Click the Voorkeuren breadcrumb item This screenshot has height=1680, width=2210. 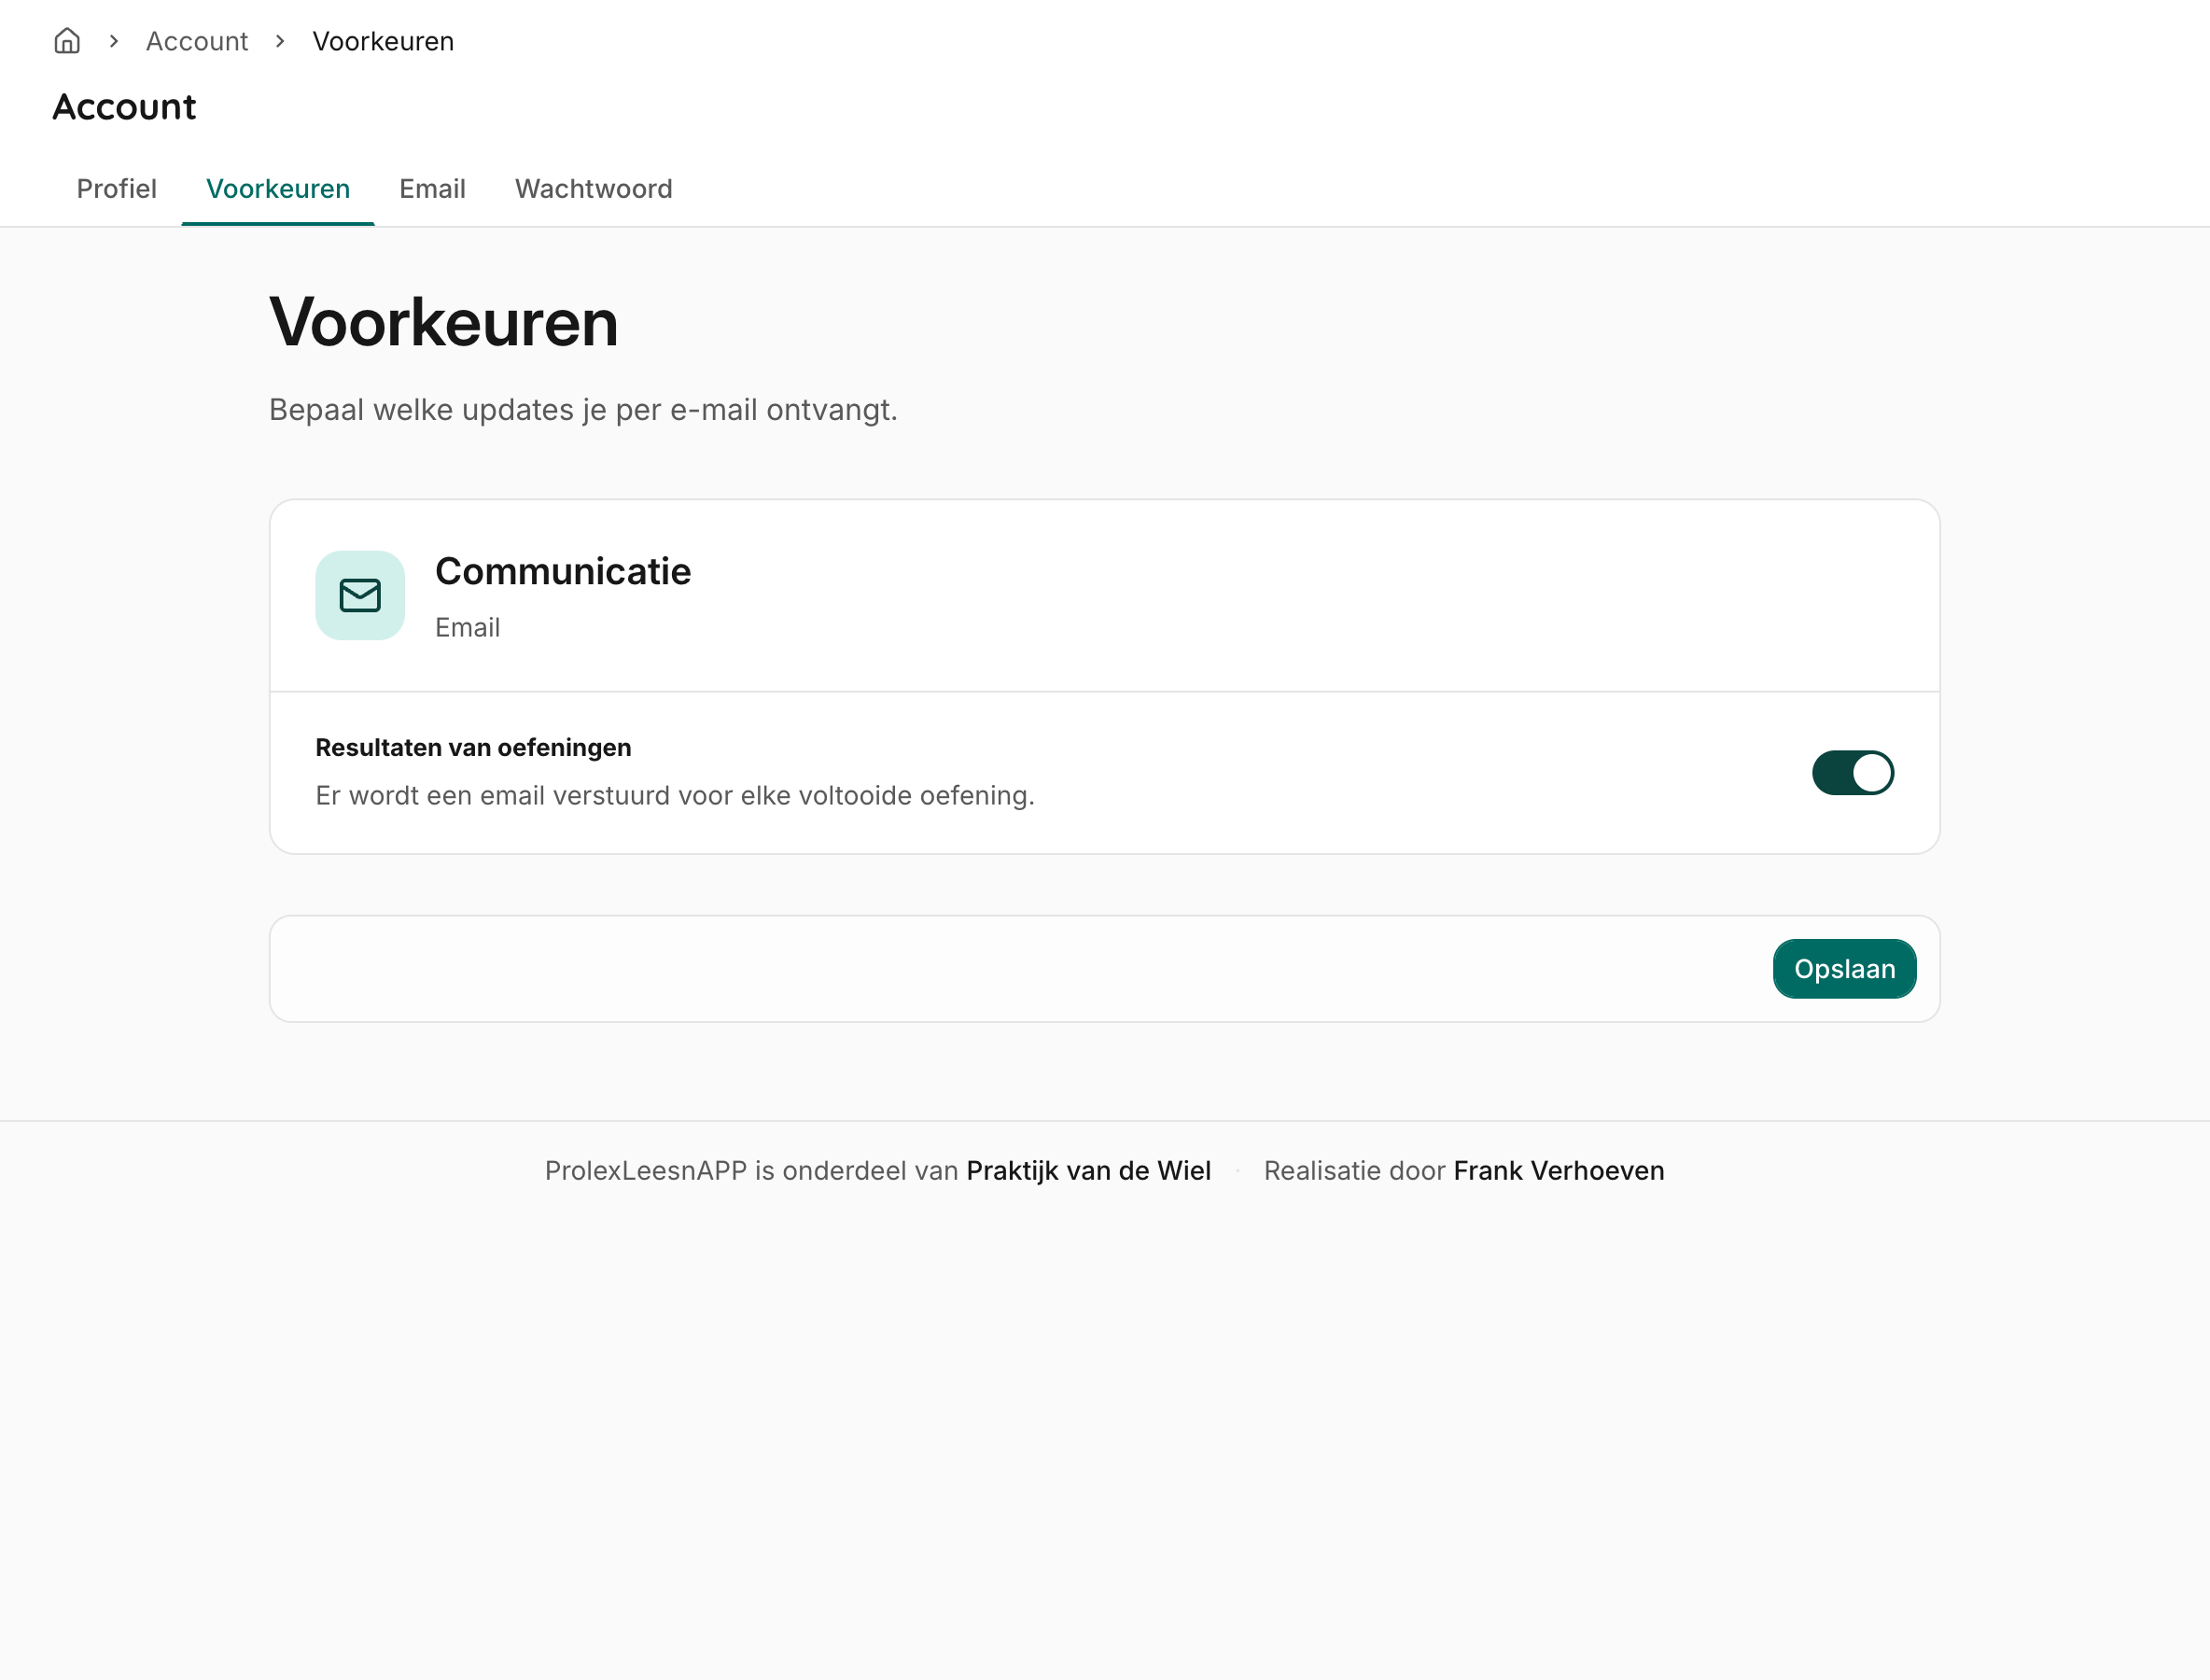(x=383, y=41)
